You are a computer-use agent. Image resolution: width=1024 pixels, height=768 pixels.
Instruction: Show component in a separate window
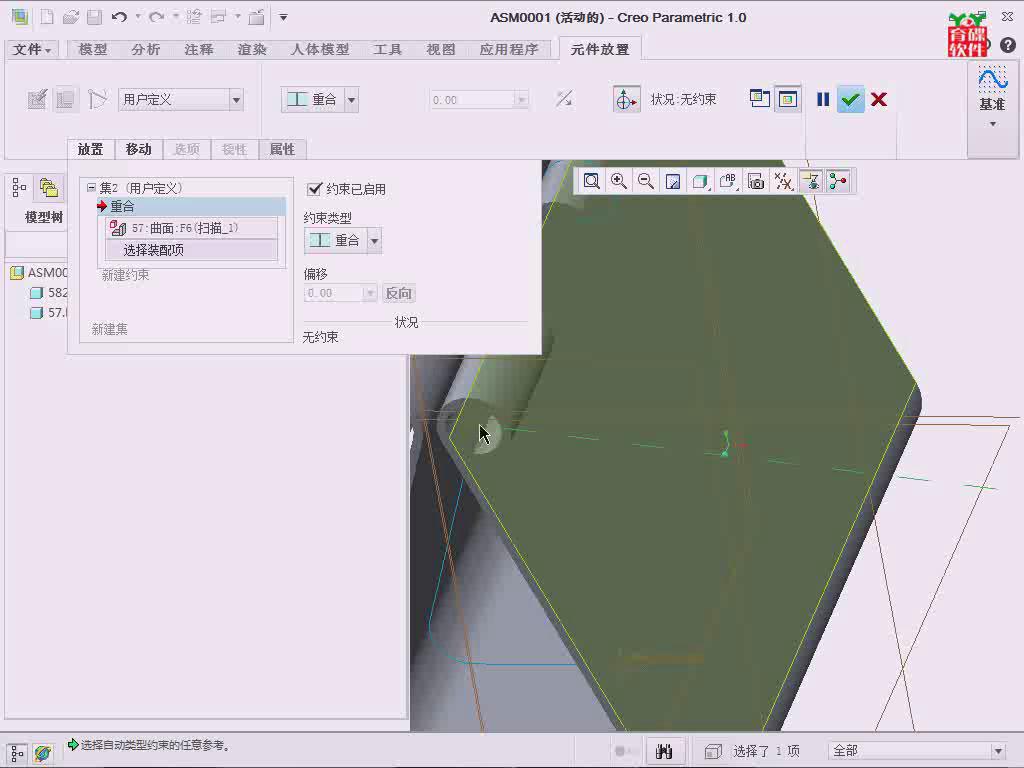(760, 99)
